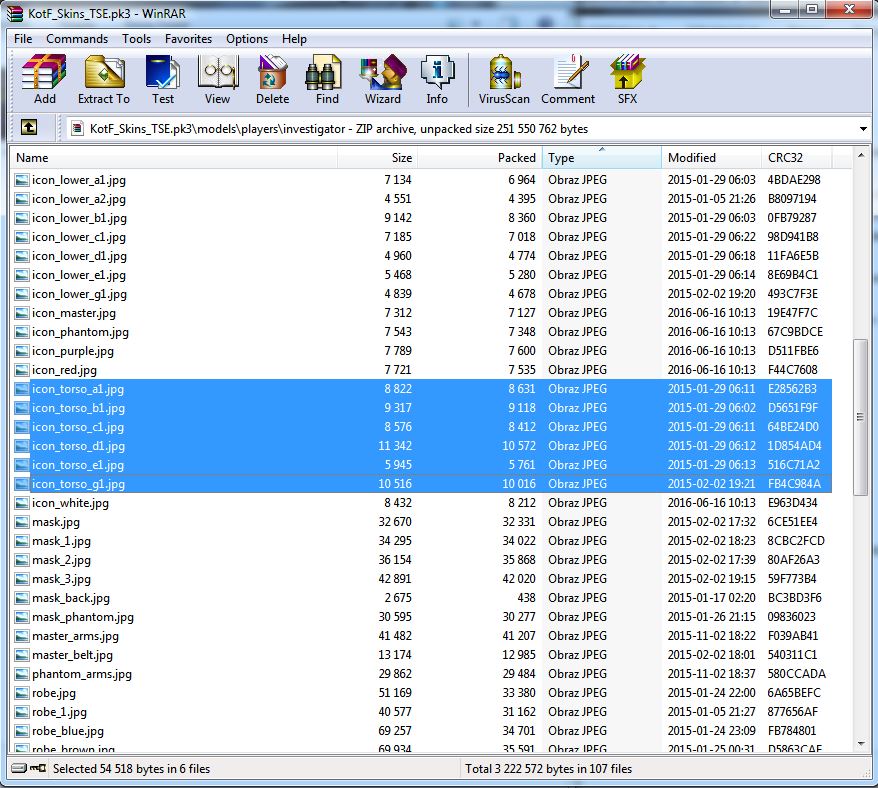Select file master_belt.jpg
Screen dimensions: 878x788
coord(72,655)
